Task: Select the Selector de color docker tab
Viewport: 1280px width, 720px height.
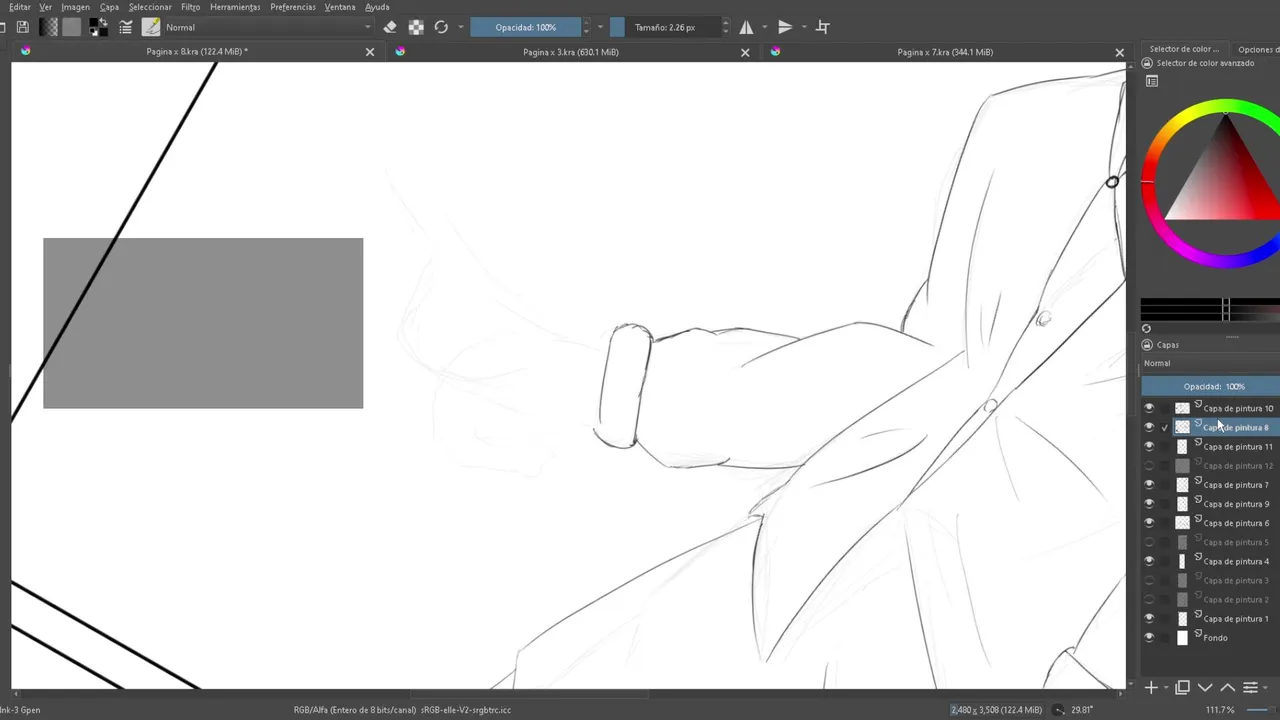Action: [1184, 49]
